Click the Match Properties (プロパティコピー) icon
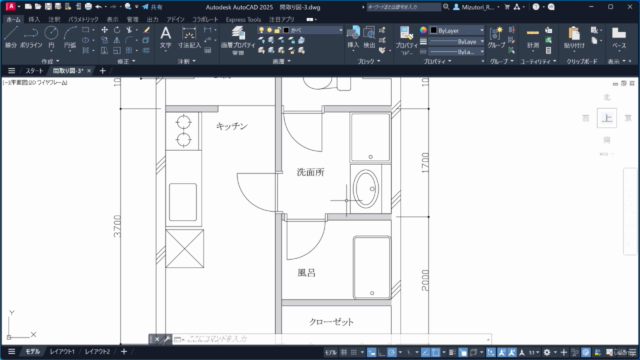The image size is (640, 360). [406, 40]
